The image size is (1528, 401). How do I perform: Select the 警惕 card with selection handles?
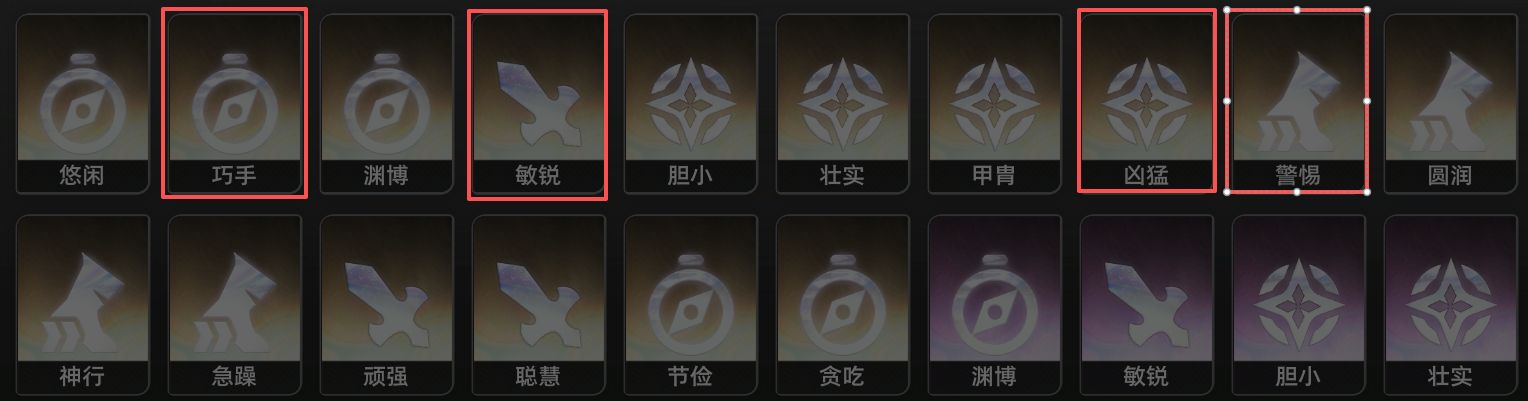(1297, 101)
